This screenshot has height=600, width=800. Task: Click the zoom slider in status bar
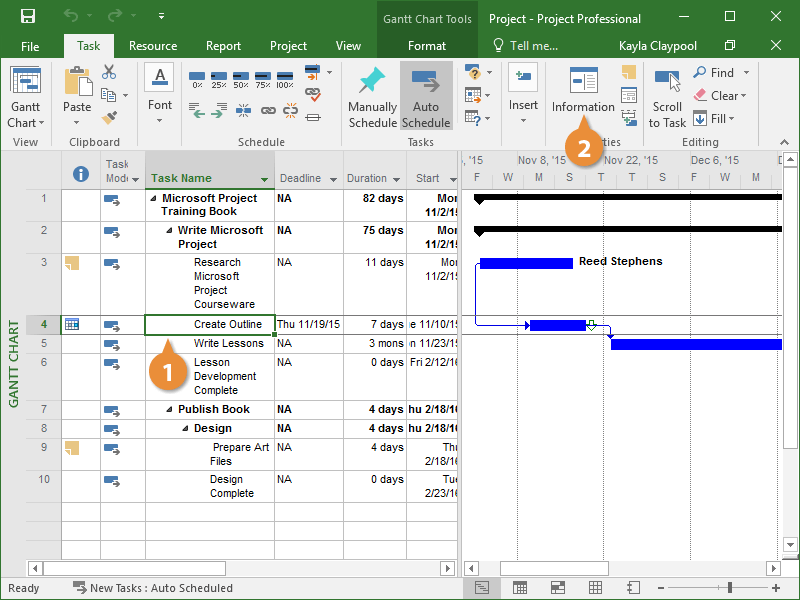coord(730,588)
